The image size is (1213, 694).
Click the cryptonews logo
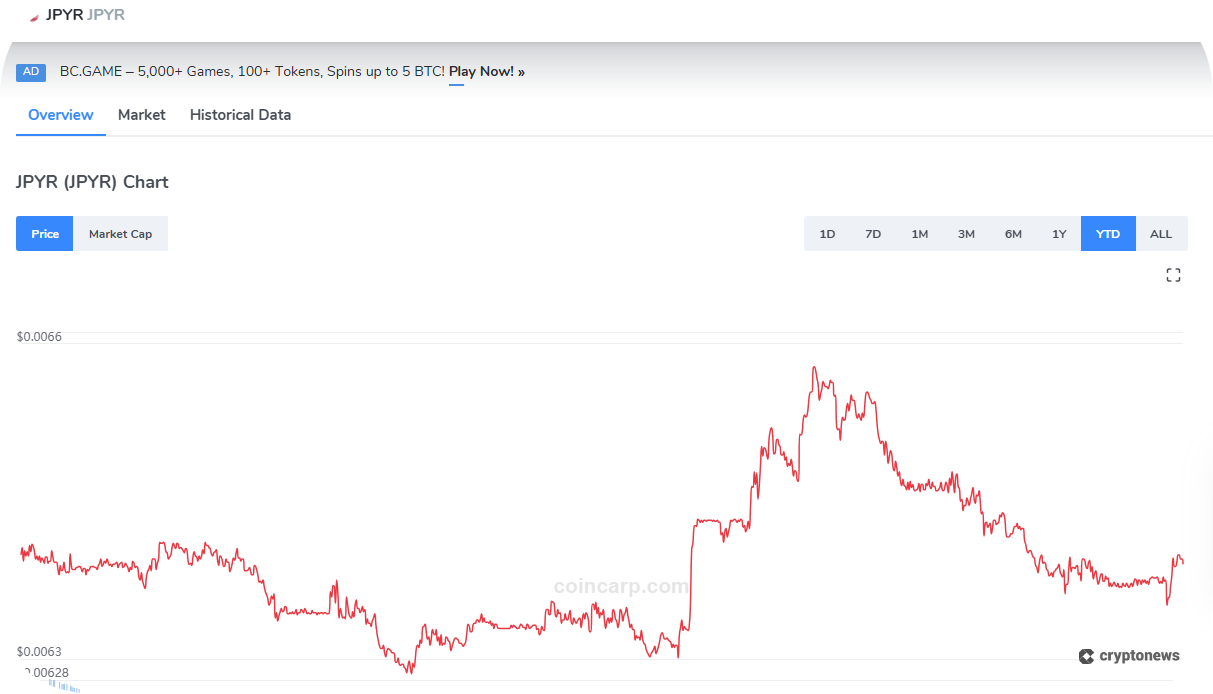coord(1129,656)
